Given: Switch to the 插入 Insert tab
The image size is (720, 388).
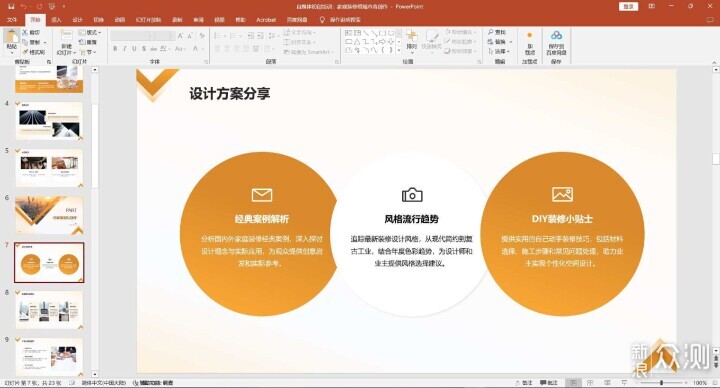Looking at the screenshot, I should pyautogui.click(x=56, y=20).
